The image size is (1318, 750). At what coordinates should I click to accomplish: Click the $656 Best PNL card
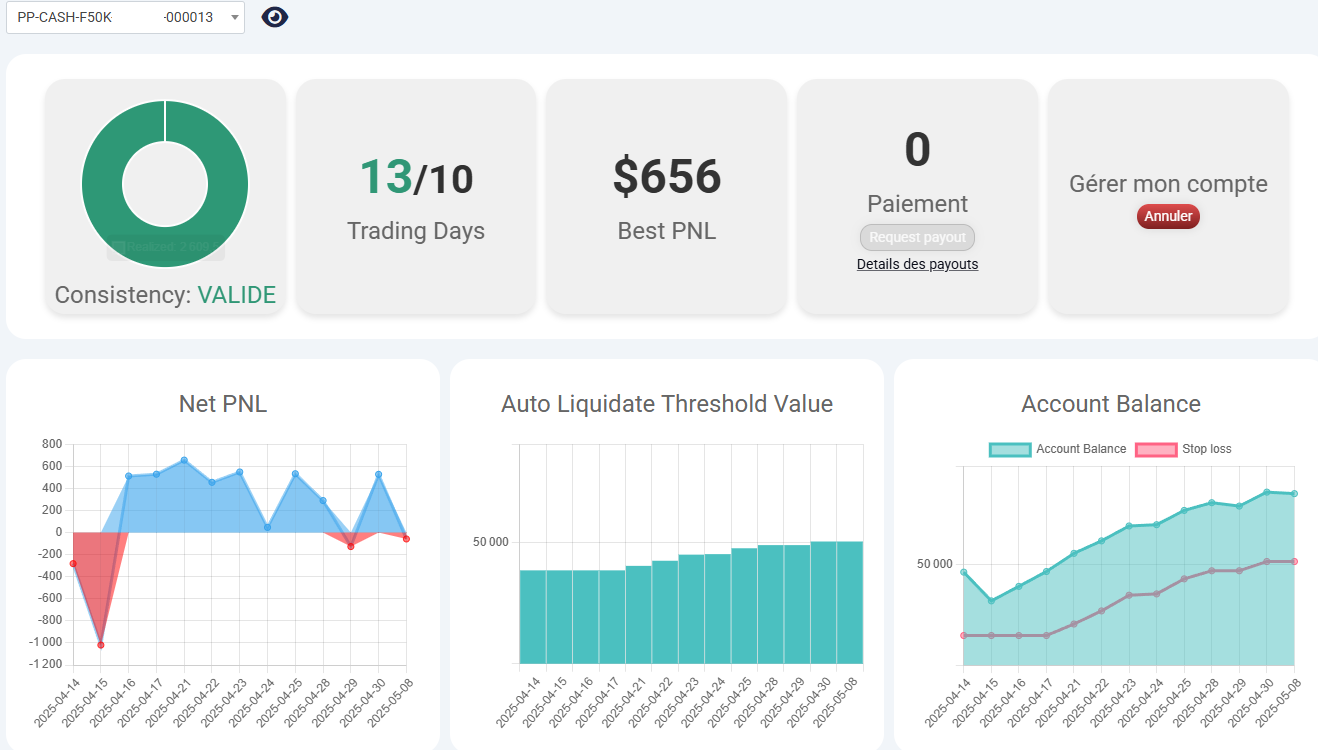coord(666,197)
